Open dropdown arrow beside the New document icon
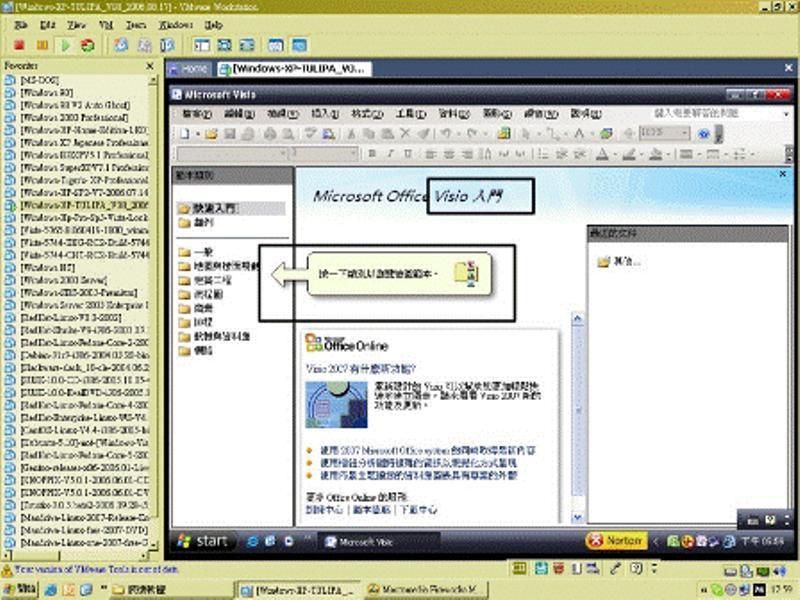 tap(197, 134)
